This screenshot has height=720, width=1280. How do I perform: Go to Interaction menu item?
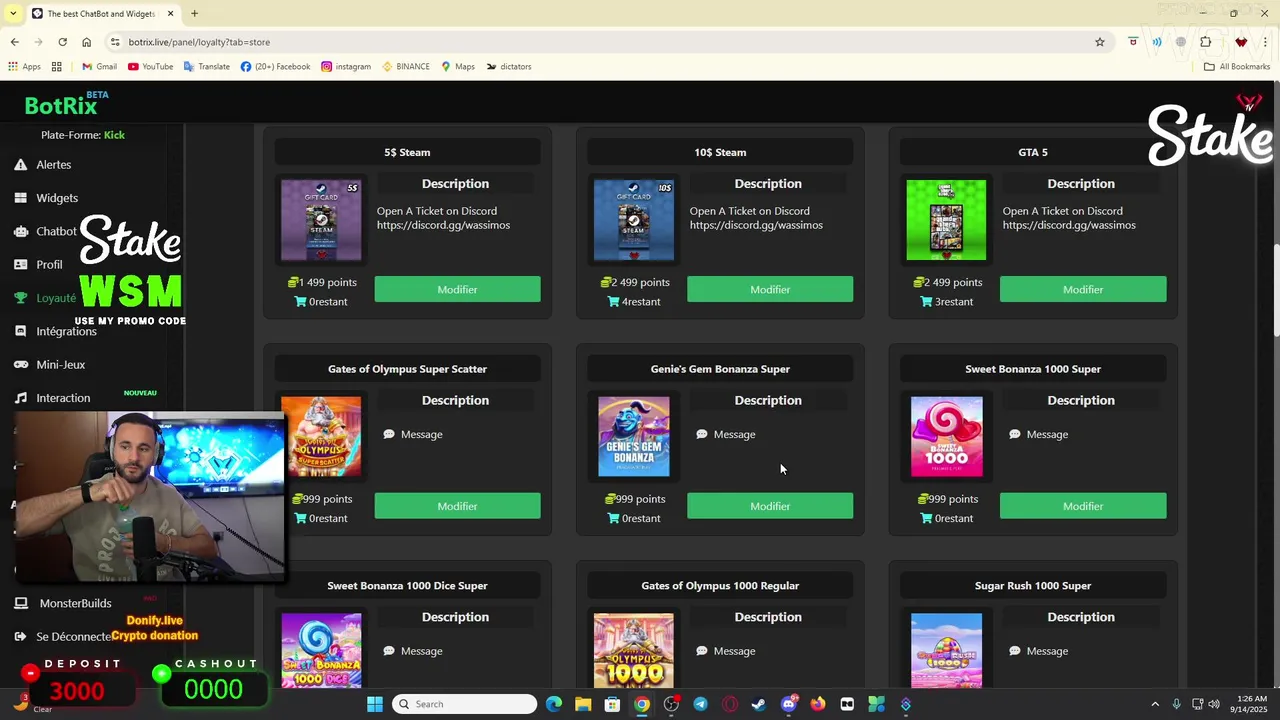(63, 398)
